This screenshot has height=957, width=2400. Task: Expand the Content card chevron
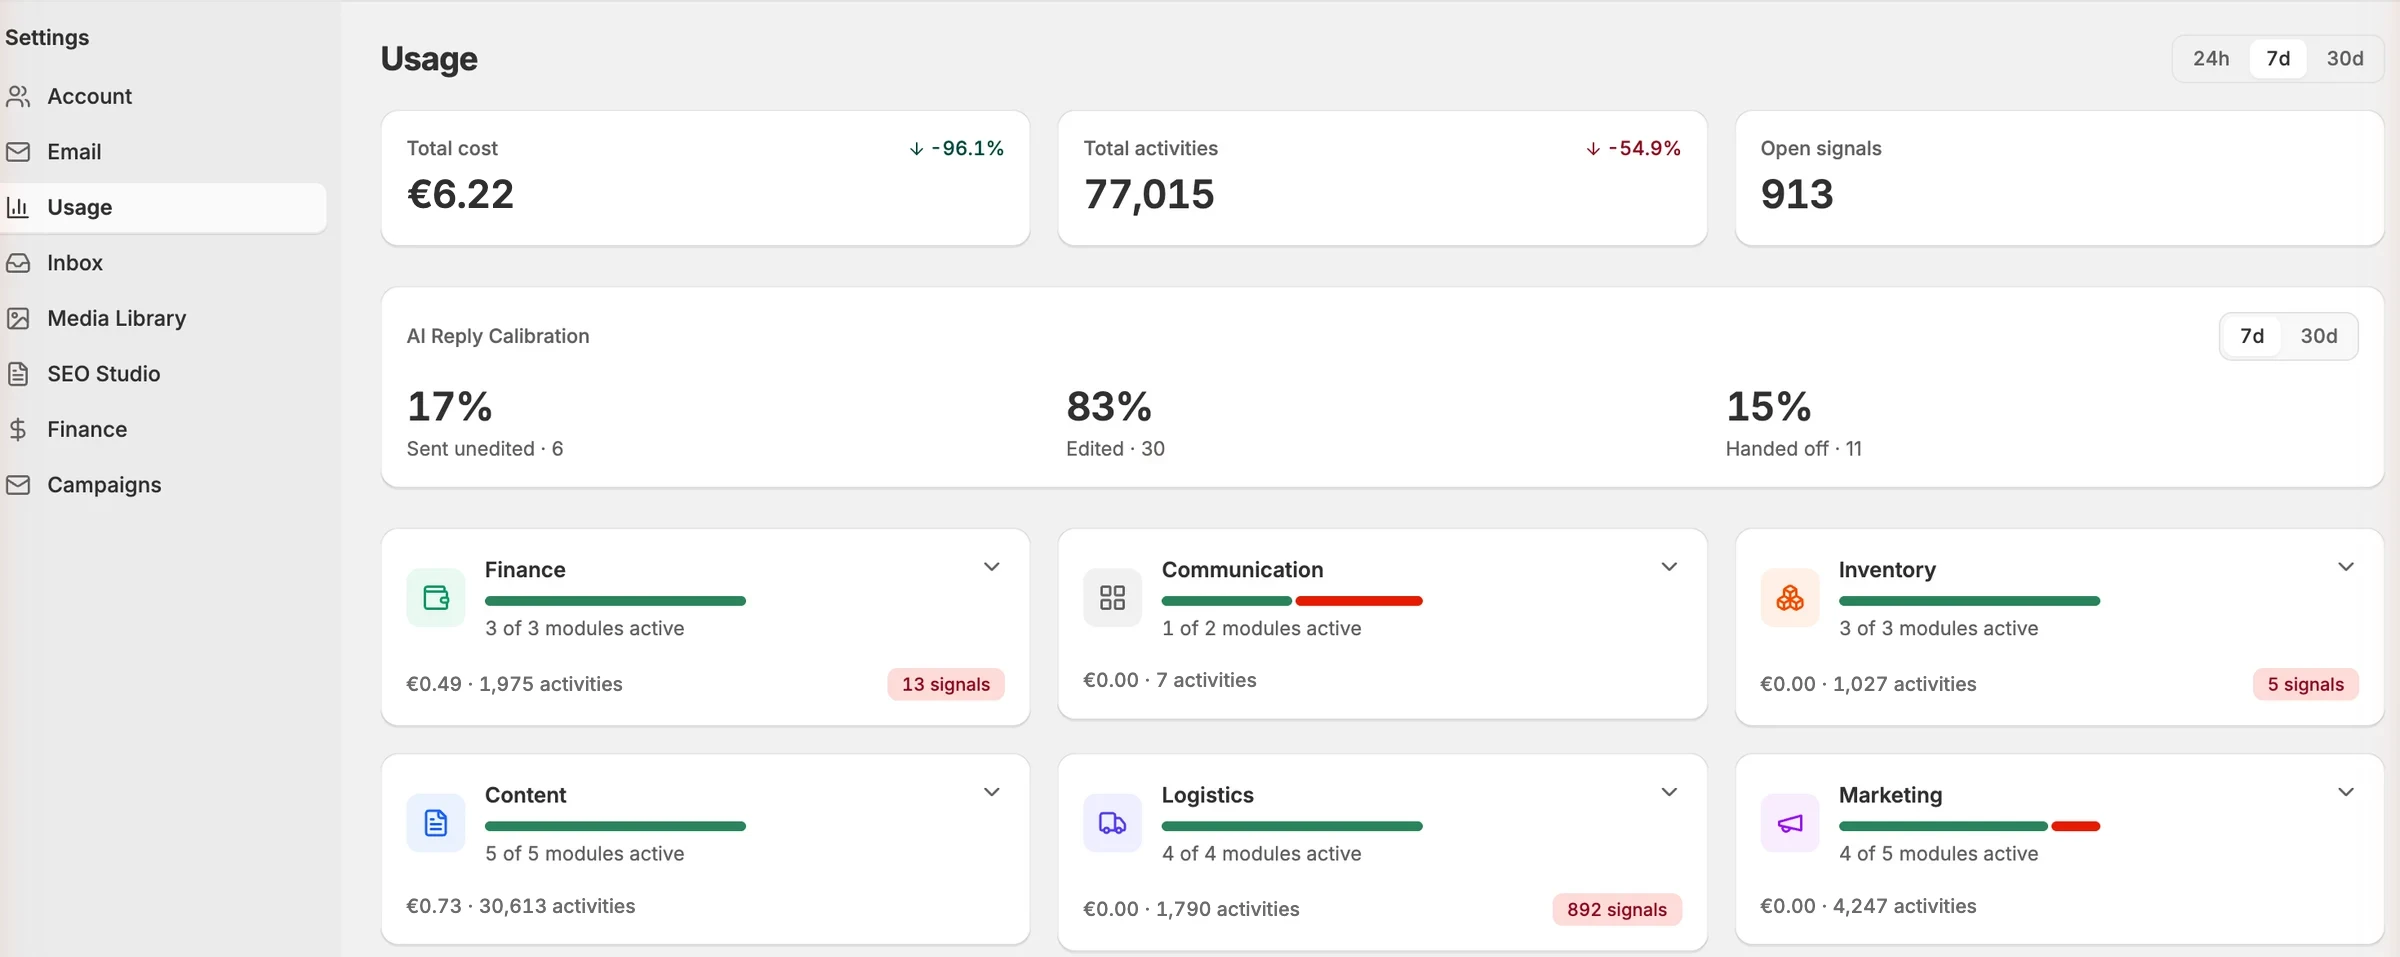click(x=992, y=792)
